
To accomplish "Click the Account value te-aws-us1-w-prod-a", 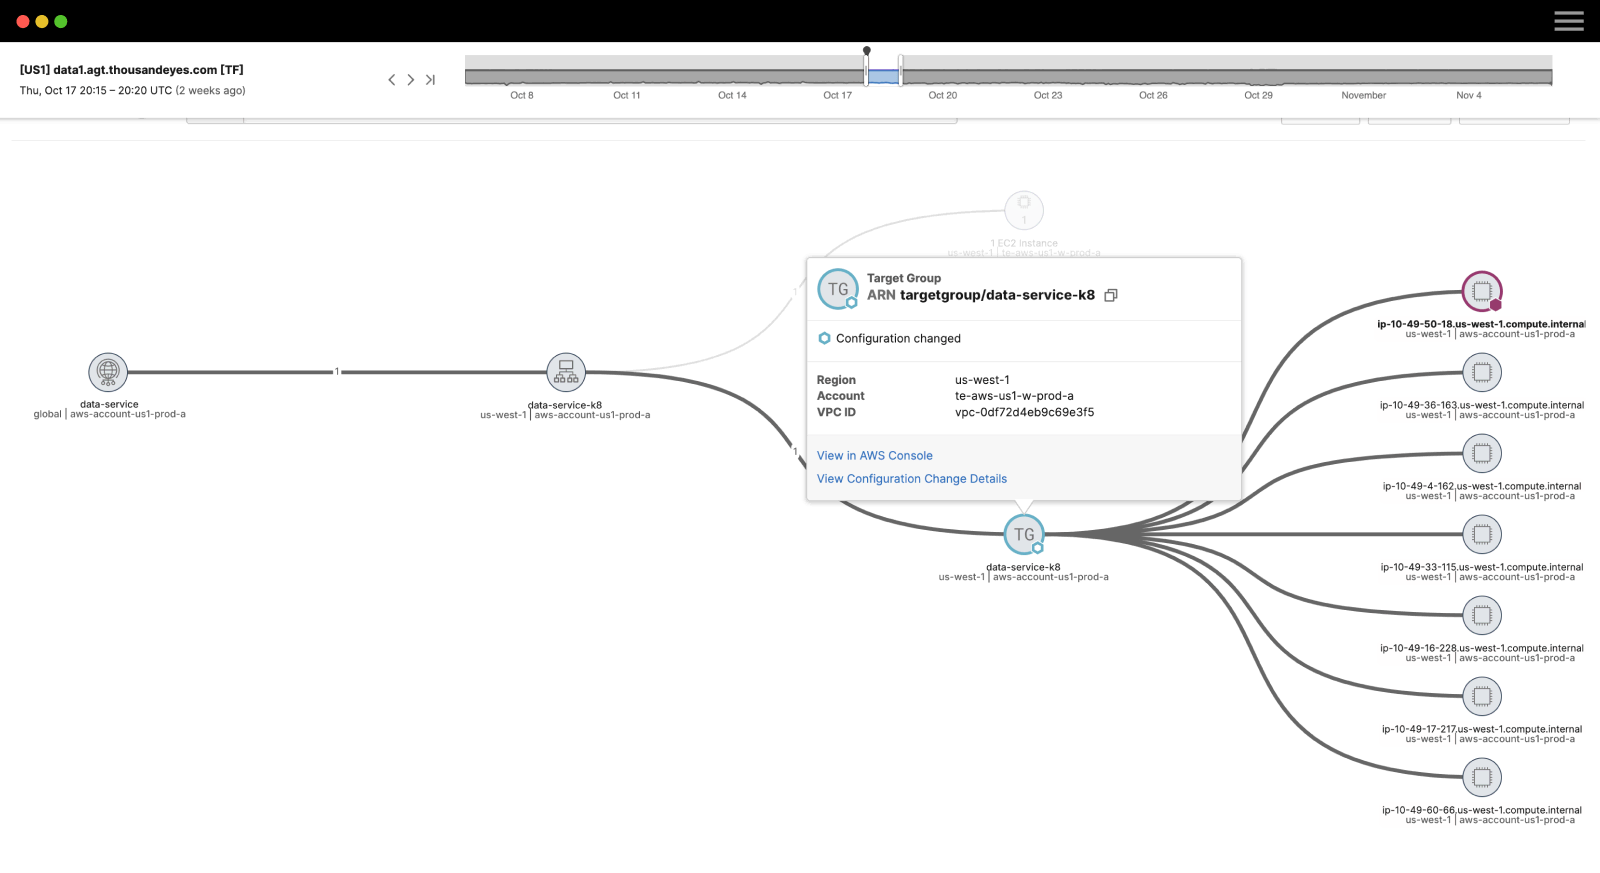I will click(x=1014, y=396).
